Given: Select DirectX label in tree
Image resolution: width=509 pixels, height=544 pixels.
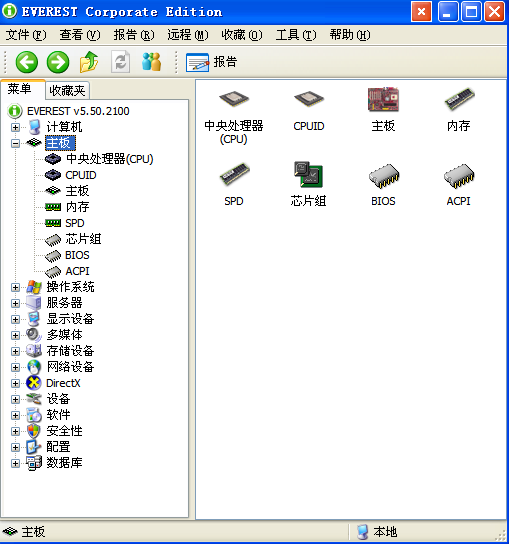Looking at the screenshot, I should [63, 383].
